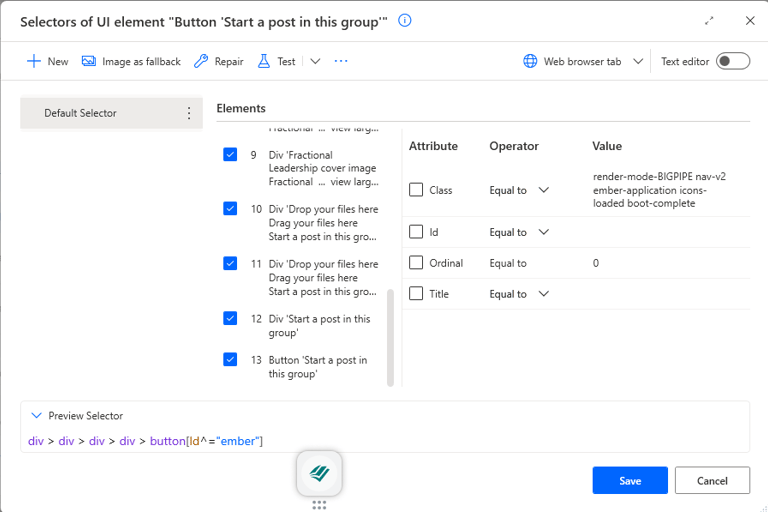
Task: Check the Title attribute checkbox
Action: [x=416, y=294]
